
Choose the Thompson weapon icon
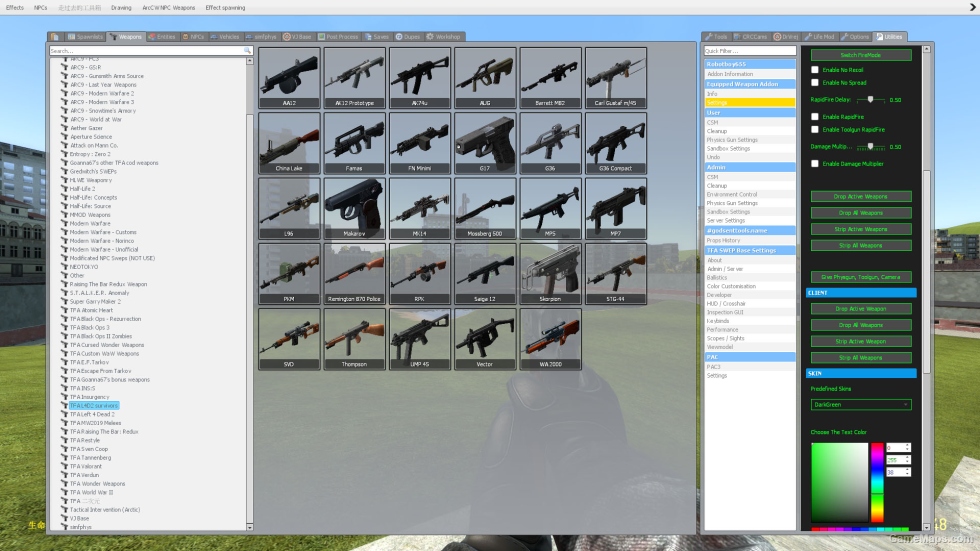pos(354,339)
